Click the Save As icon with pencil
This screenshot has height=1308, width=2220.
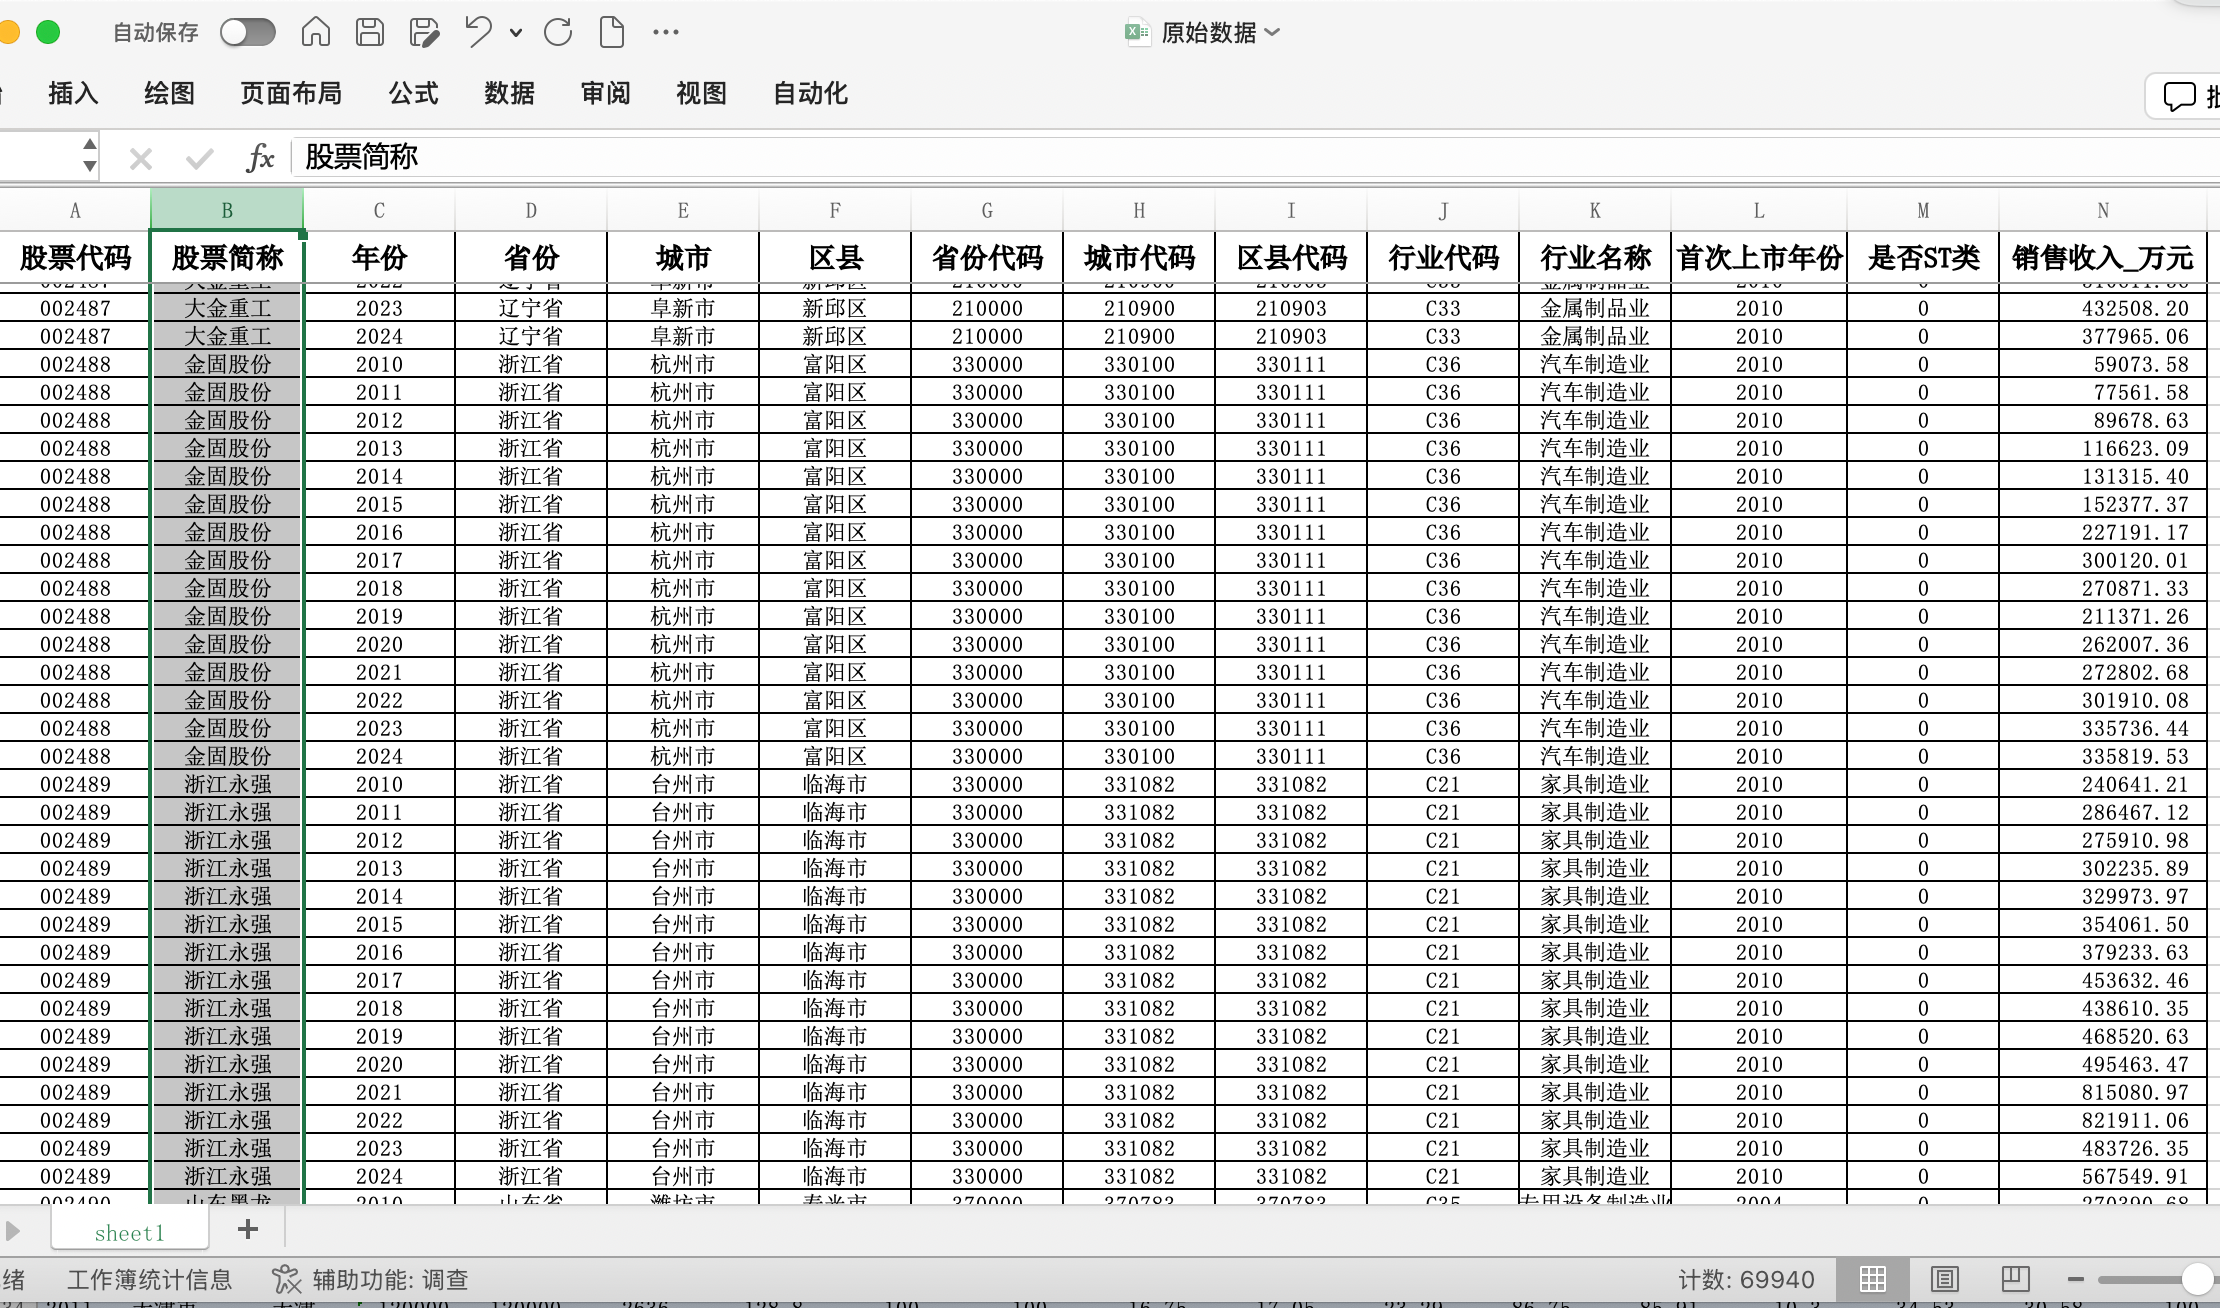[x=424, y=32]
